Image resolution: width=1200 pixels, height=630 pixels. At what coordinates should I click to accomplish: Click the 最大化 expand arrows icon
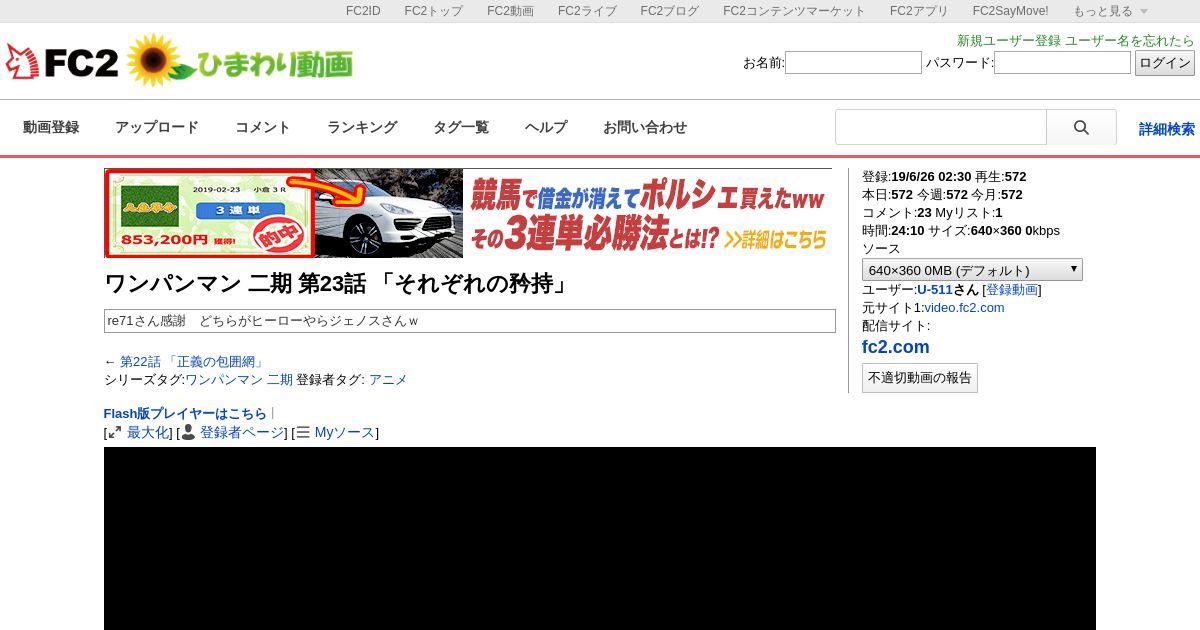(115, 432)
